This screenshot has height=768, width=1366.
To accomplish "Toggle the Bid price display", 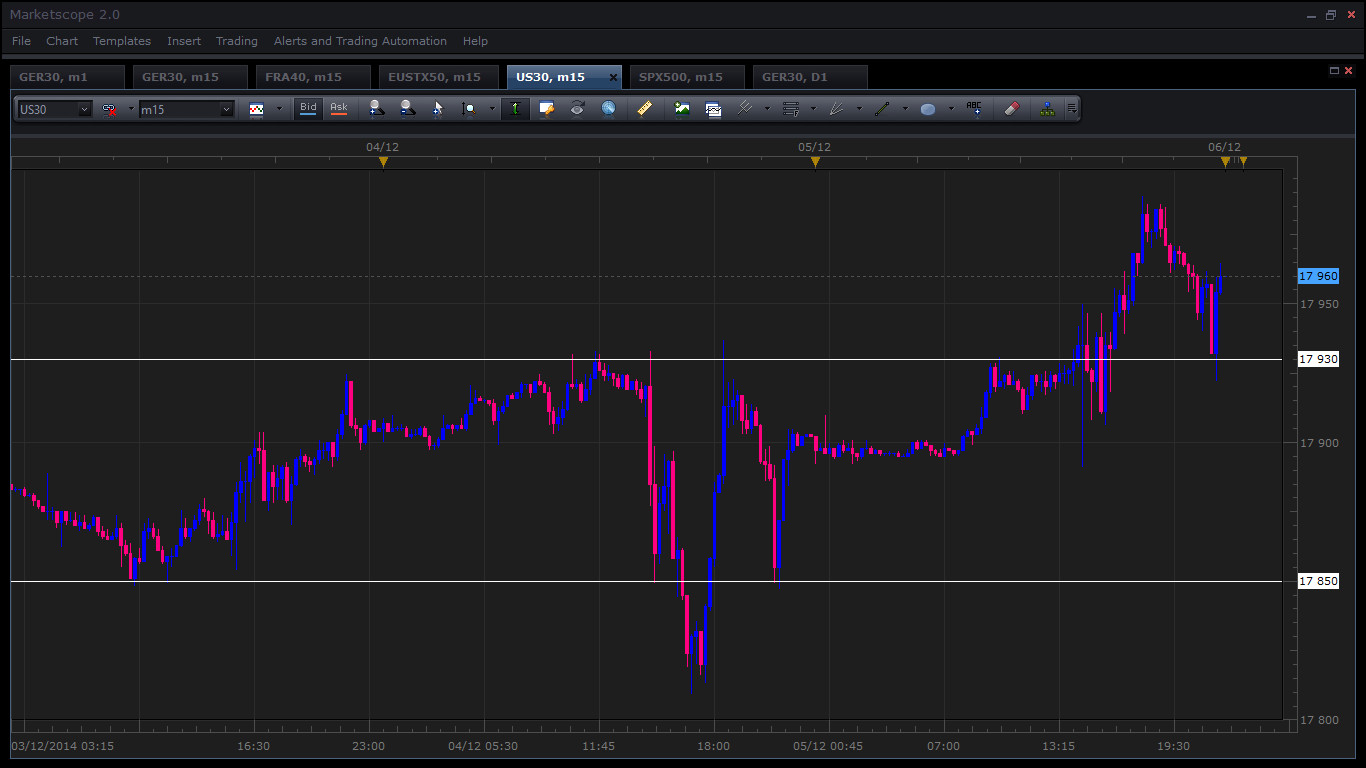I will pos(308,108).
